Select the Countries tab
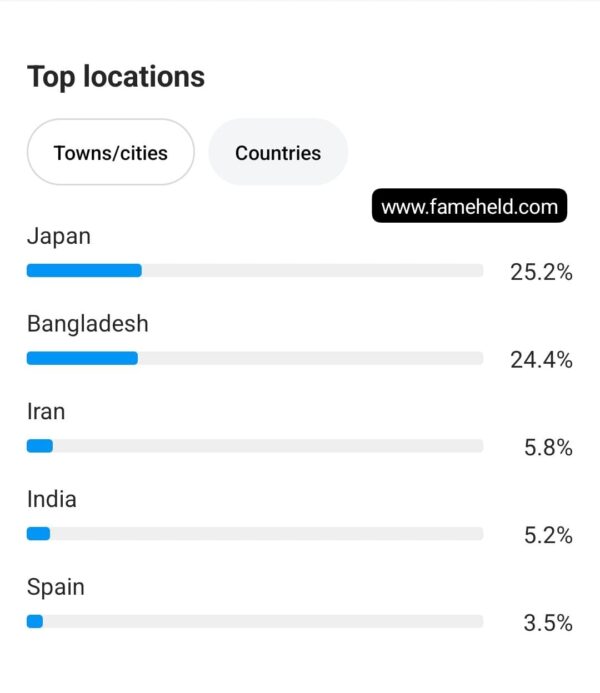 coord(278,152)
